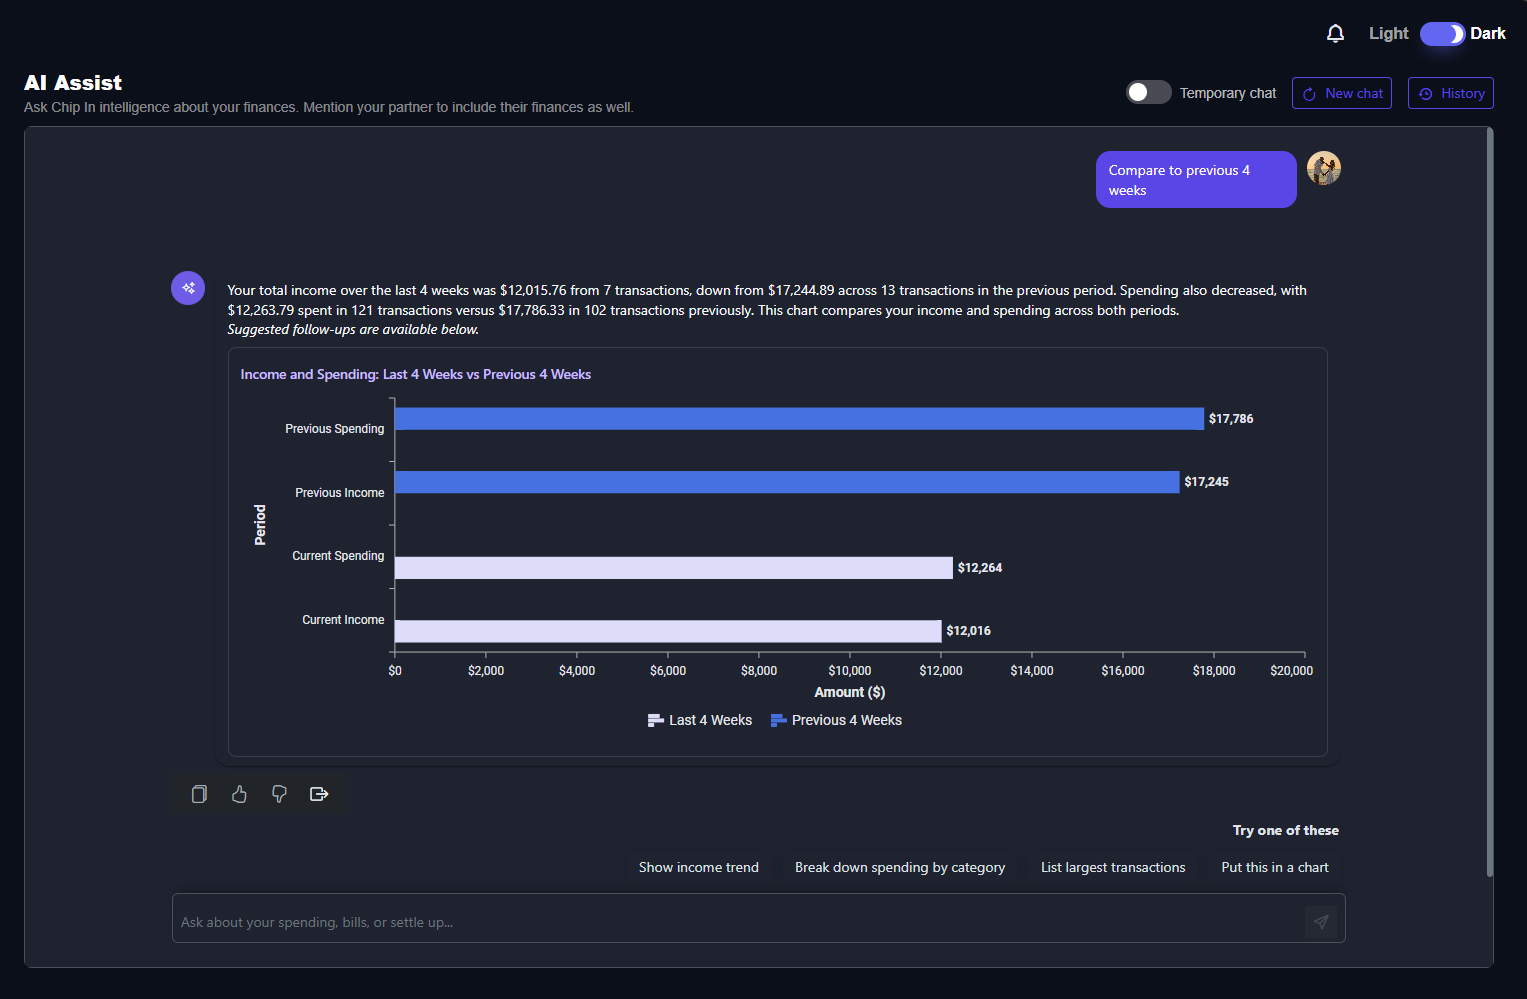
Task: Click the 'Compare to previous 4 weeks' message
Action: 1196,180
